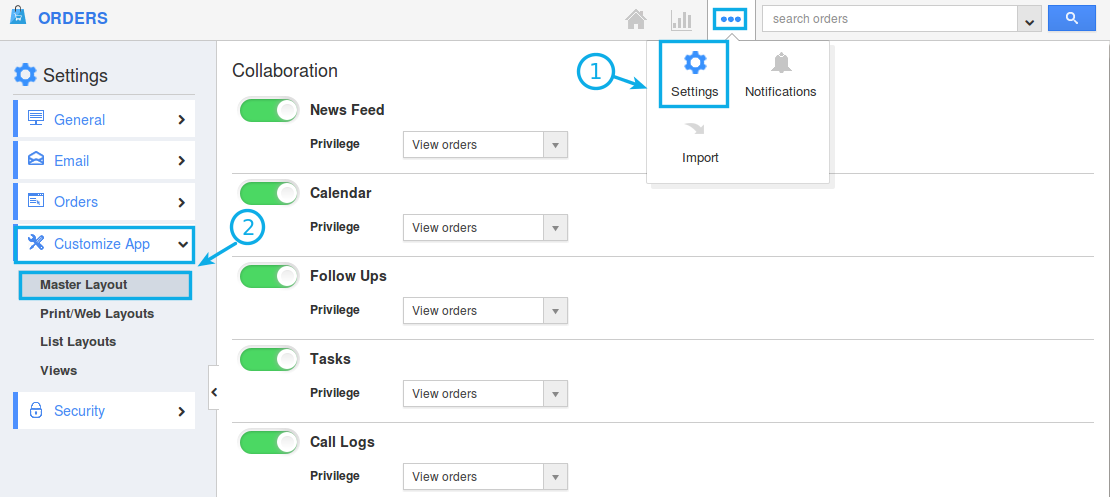Disable the News Feed toggle
Screen dimensions: 1110x497
click(x=269, y=110)
